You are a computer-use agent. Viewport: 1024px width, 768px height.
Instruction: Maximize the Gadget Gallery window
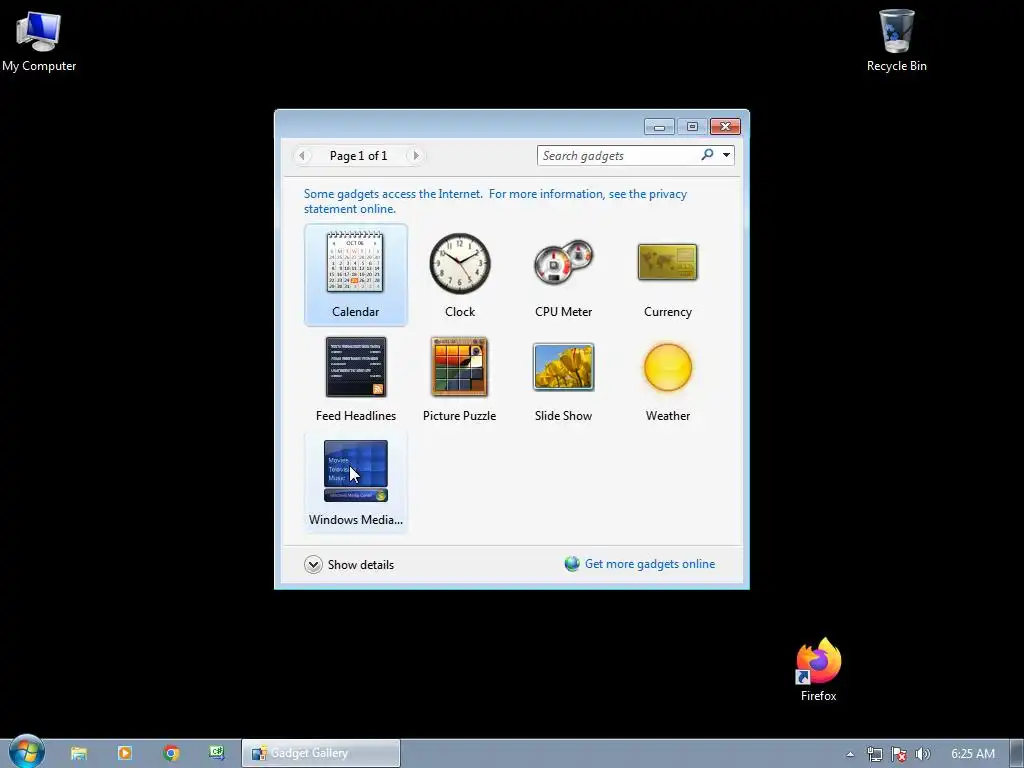pyautogui.click(x=692, y=127)
